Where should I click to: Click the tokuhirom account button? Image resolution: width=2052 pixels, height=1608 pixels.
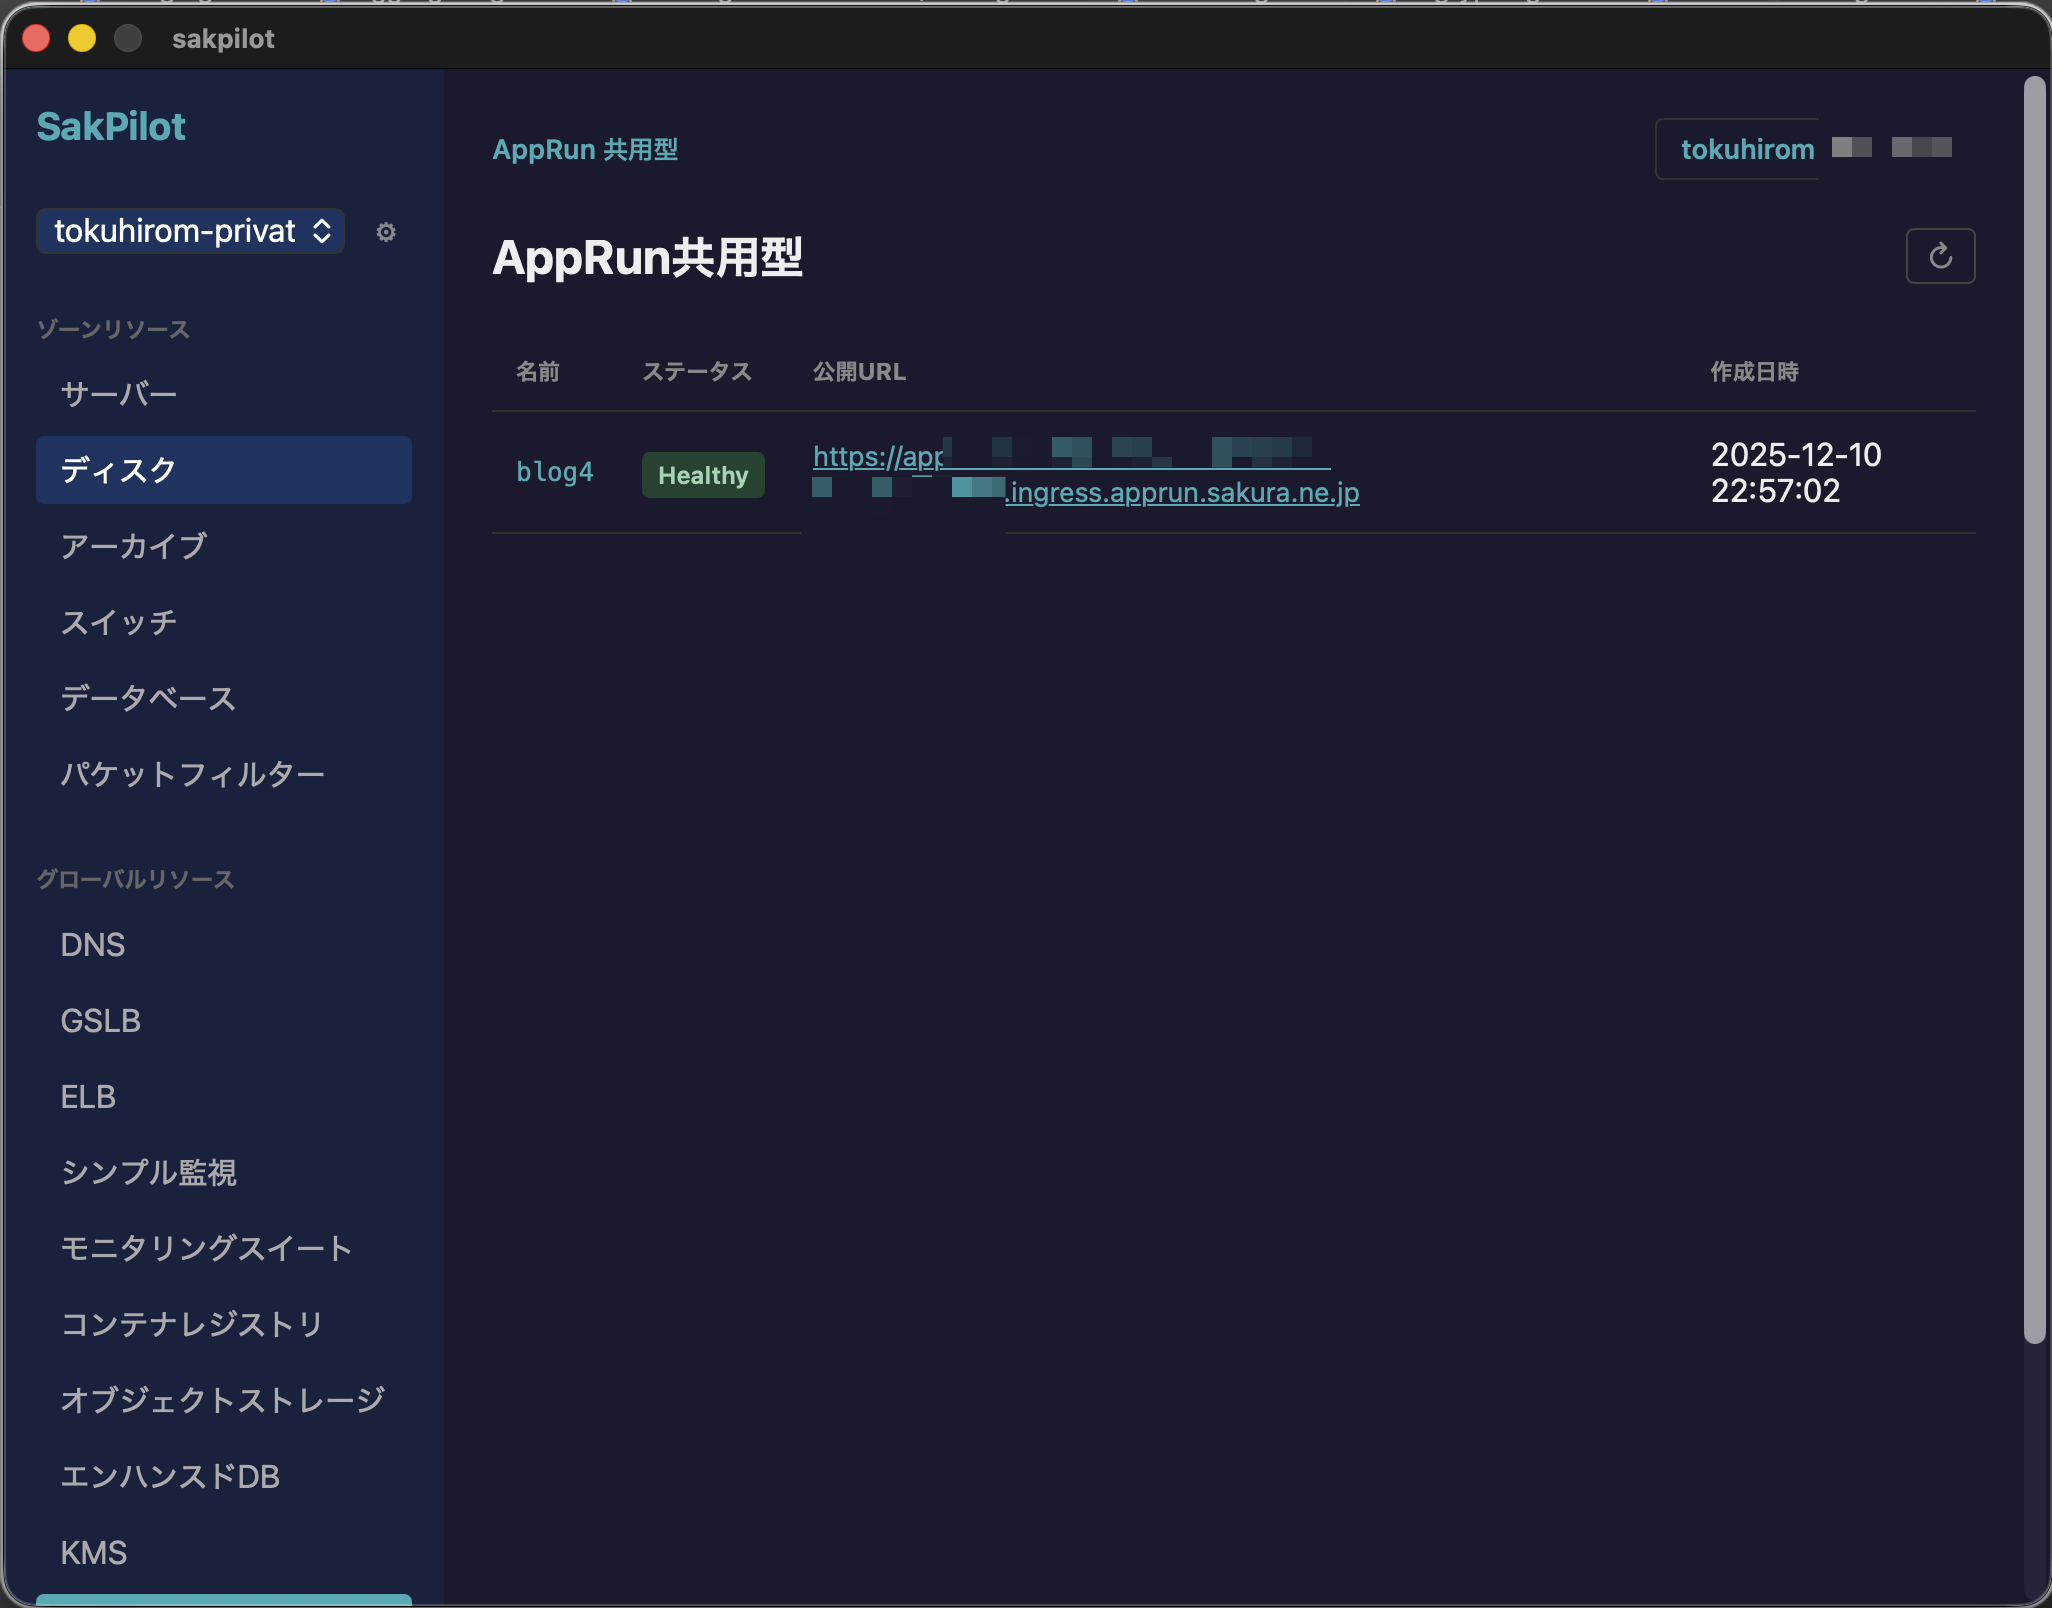[1746, 149]
